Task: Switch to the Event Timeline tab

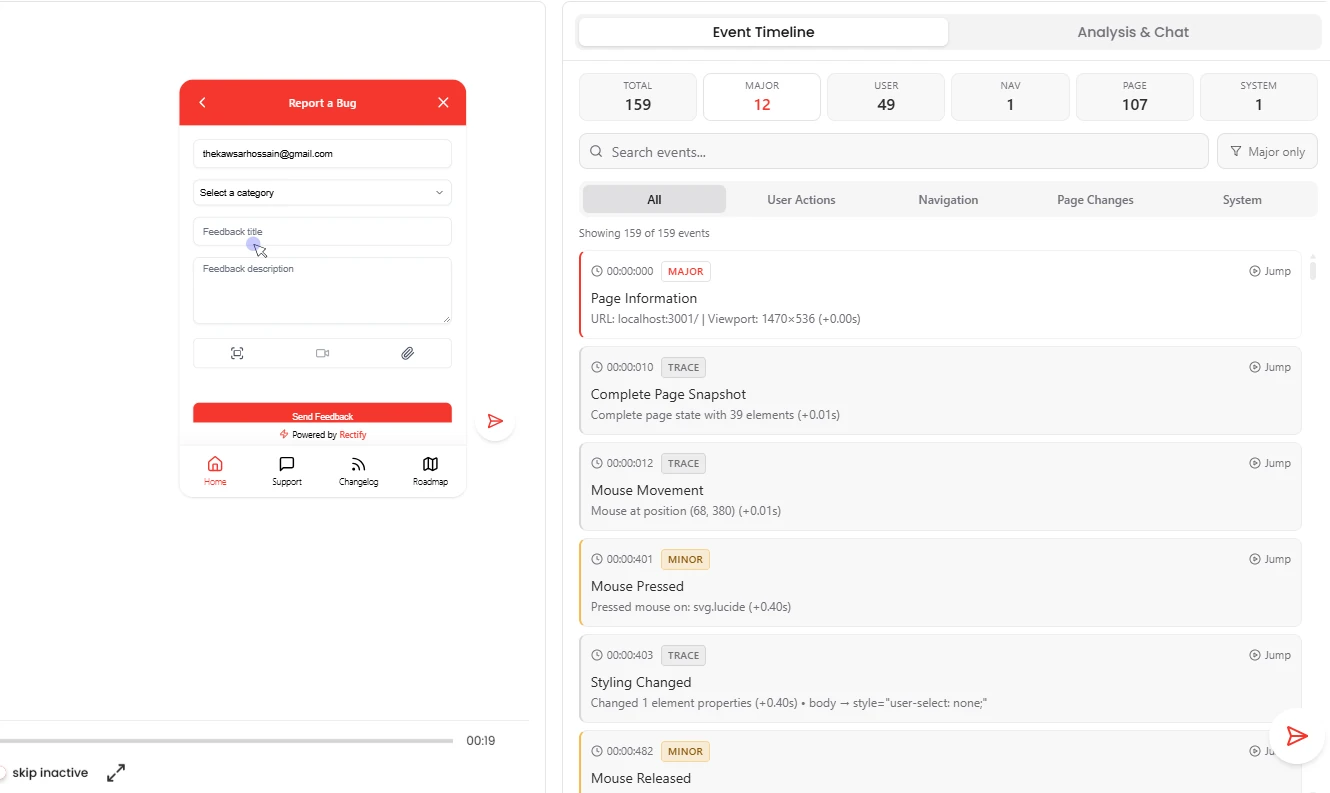Action: pos(763,32)
